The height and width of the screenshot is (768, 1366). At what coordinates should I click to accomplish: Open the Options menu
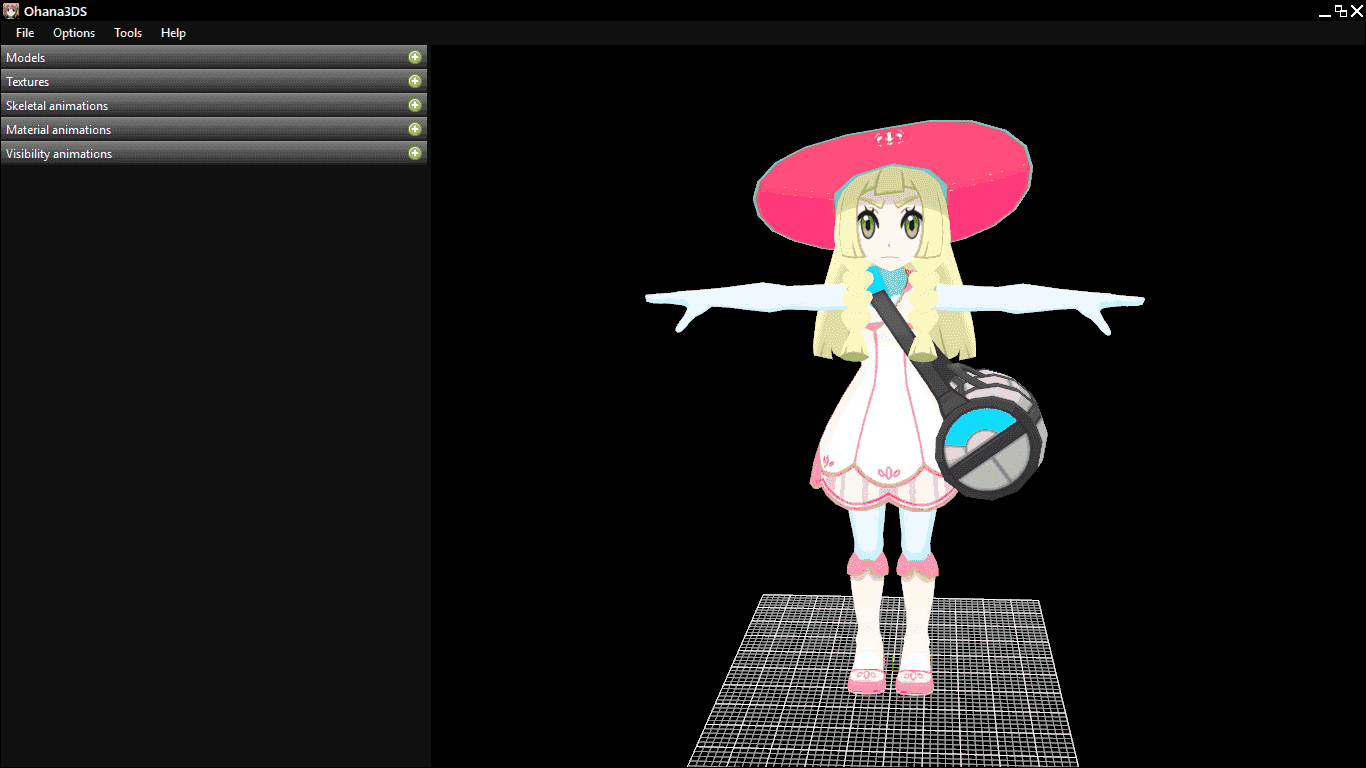tap(74, 33)
